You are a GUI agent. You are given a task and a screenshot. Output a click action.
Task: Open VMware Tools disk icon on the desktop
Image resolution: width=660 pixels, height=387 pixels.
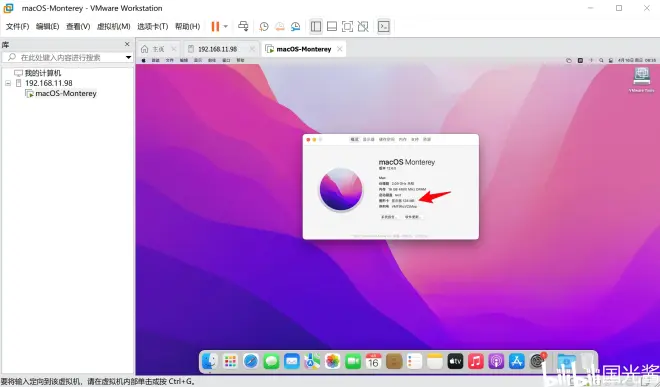tap(641, 80)
